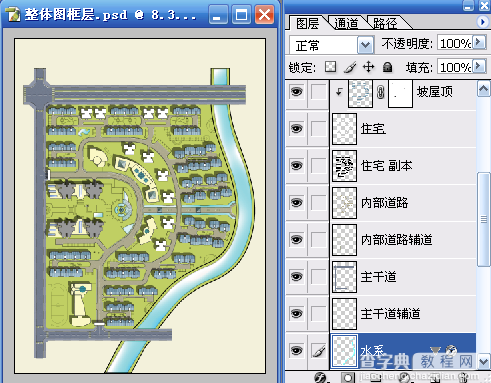
Task: Hide the 主干道辅道 layer
Action: 296,313
